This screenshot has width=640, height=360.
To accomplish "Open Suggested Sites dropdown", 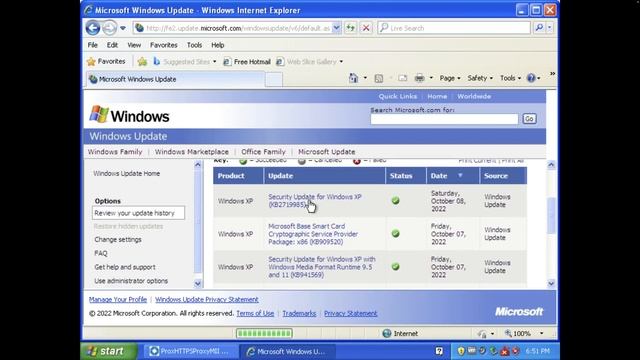I will pos(185,62).
